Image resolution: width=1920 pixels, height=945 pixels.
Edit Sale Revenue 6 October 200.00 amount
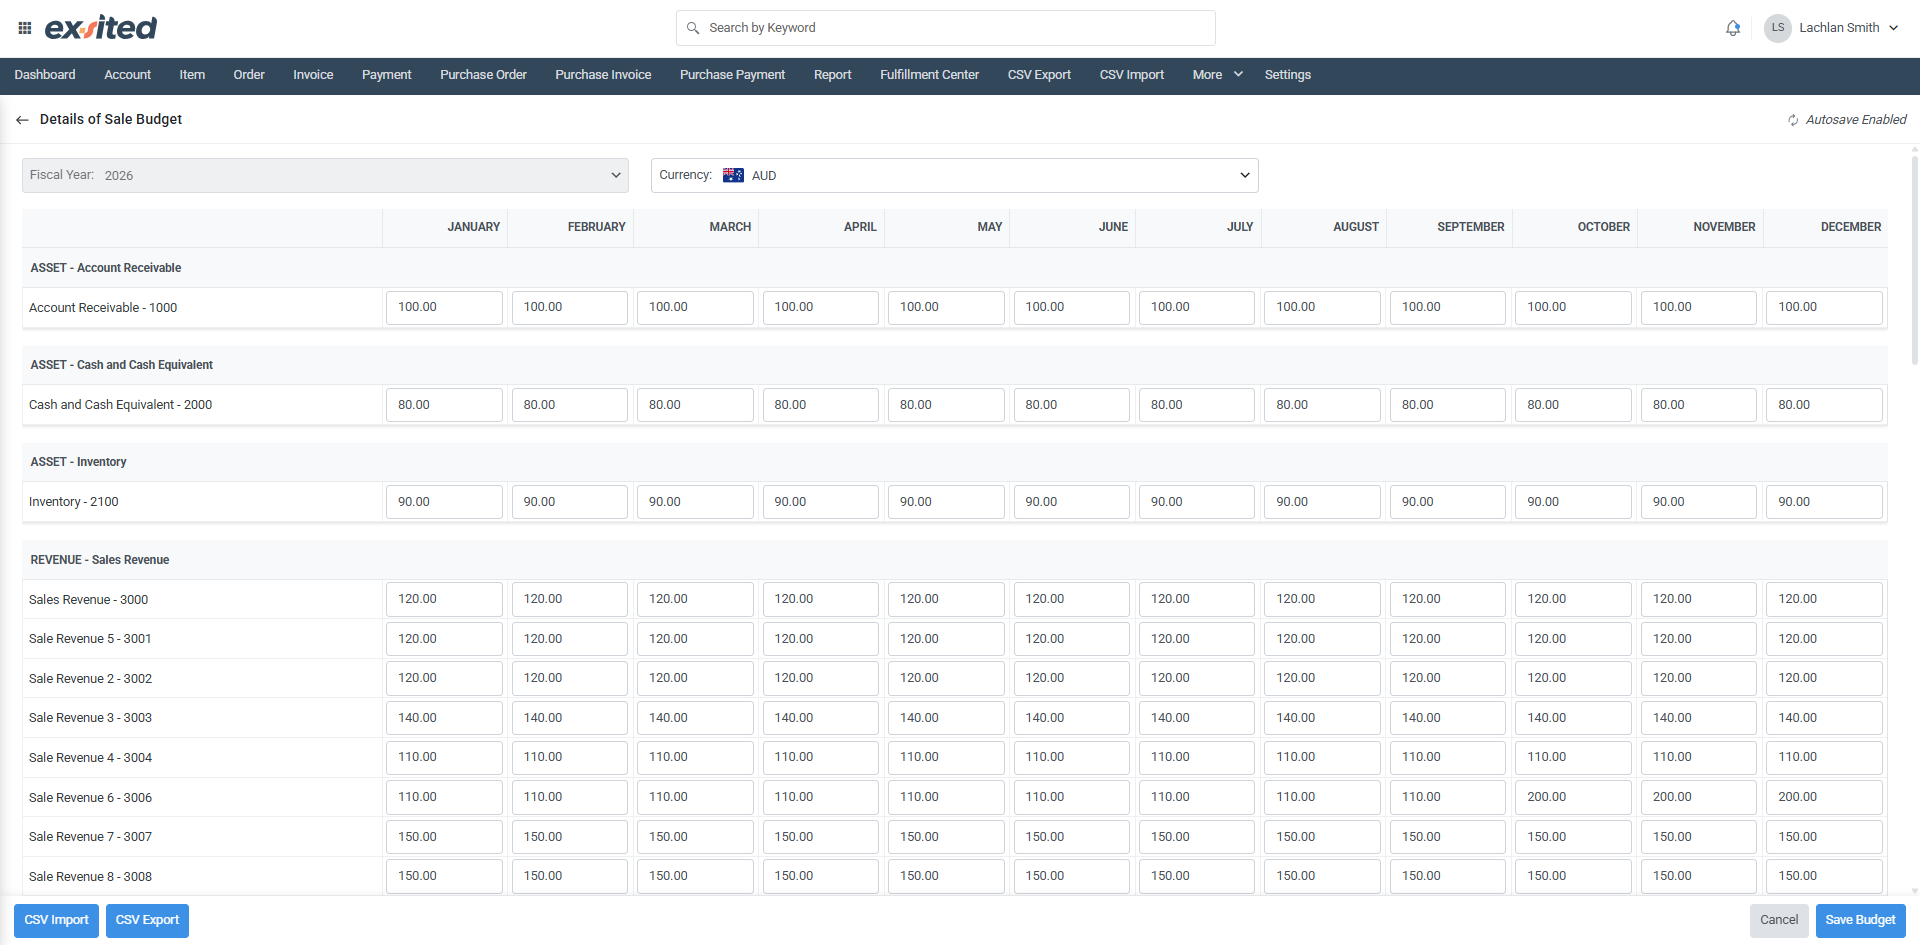point(1573,797)
